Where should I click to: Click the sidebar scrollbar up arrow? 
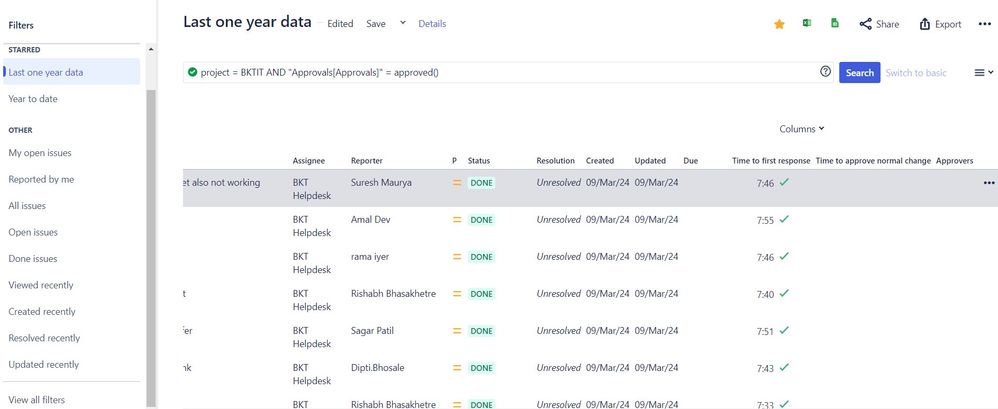[151, 49]
